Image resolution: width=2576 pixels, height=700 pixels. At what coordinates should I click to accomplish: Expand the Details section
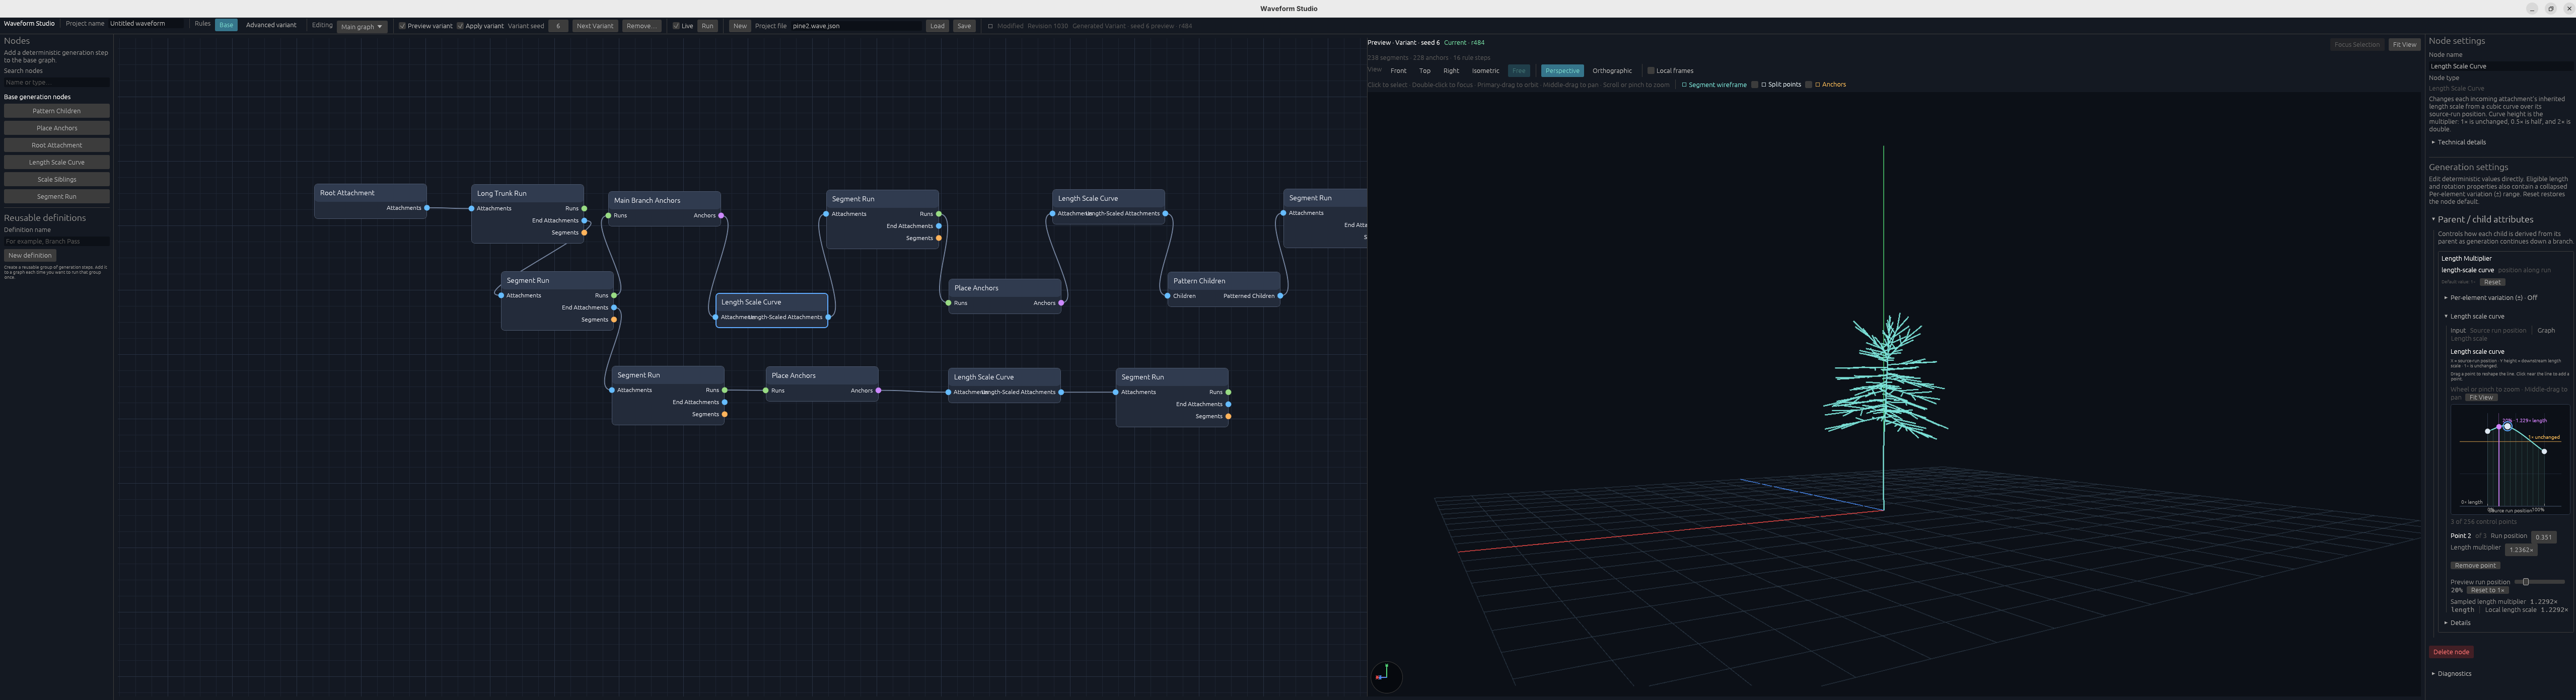(2457, 623)
